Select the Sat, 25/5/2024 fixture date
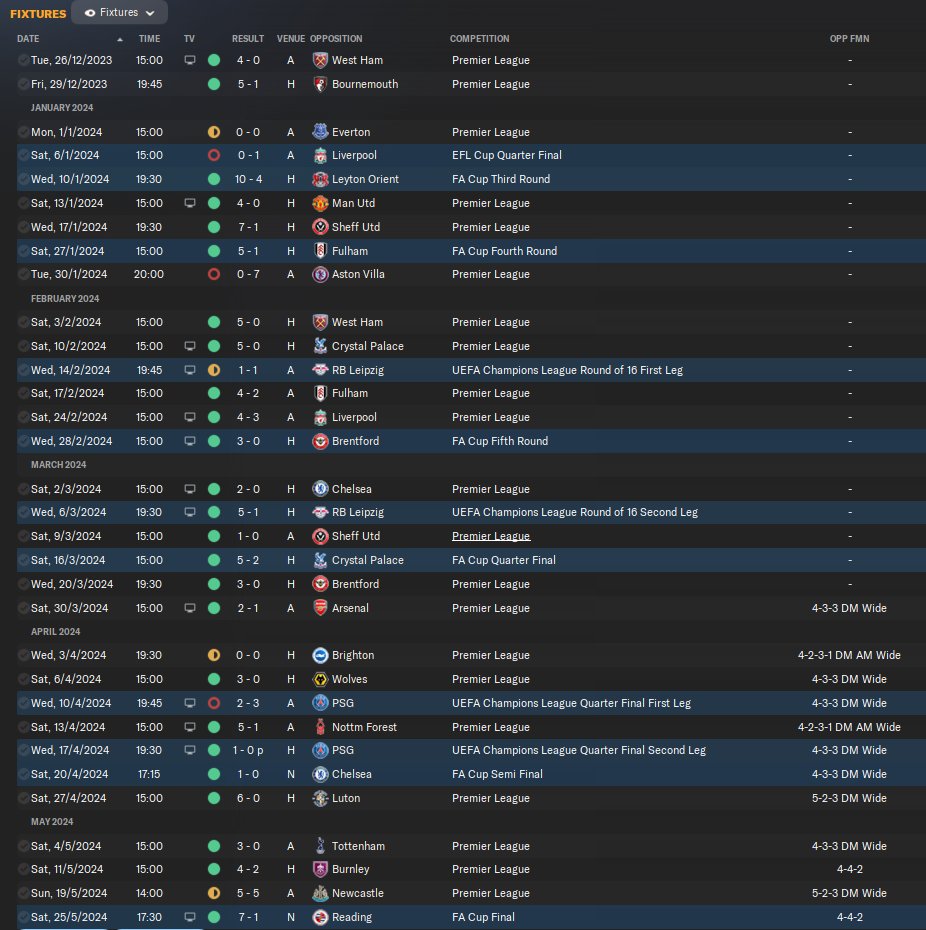 coord(69,917)
